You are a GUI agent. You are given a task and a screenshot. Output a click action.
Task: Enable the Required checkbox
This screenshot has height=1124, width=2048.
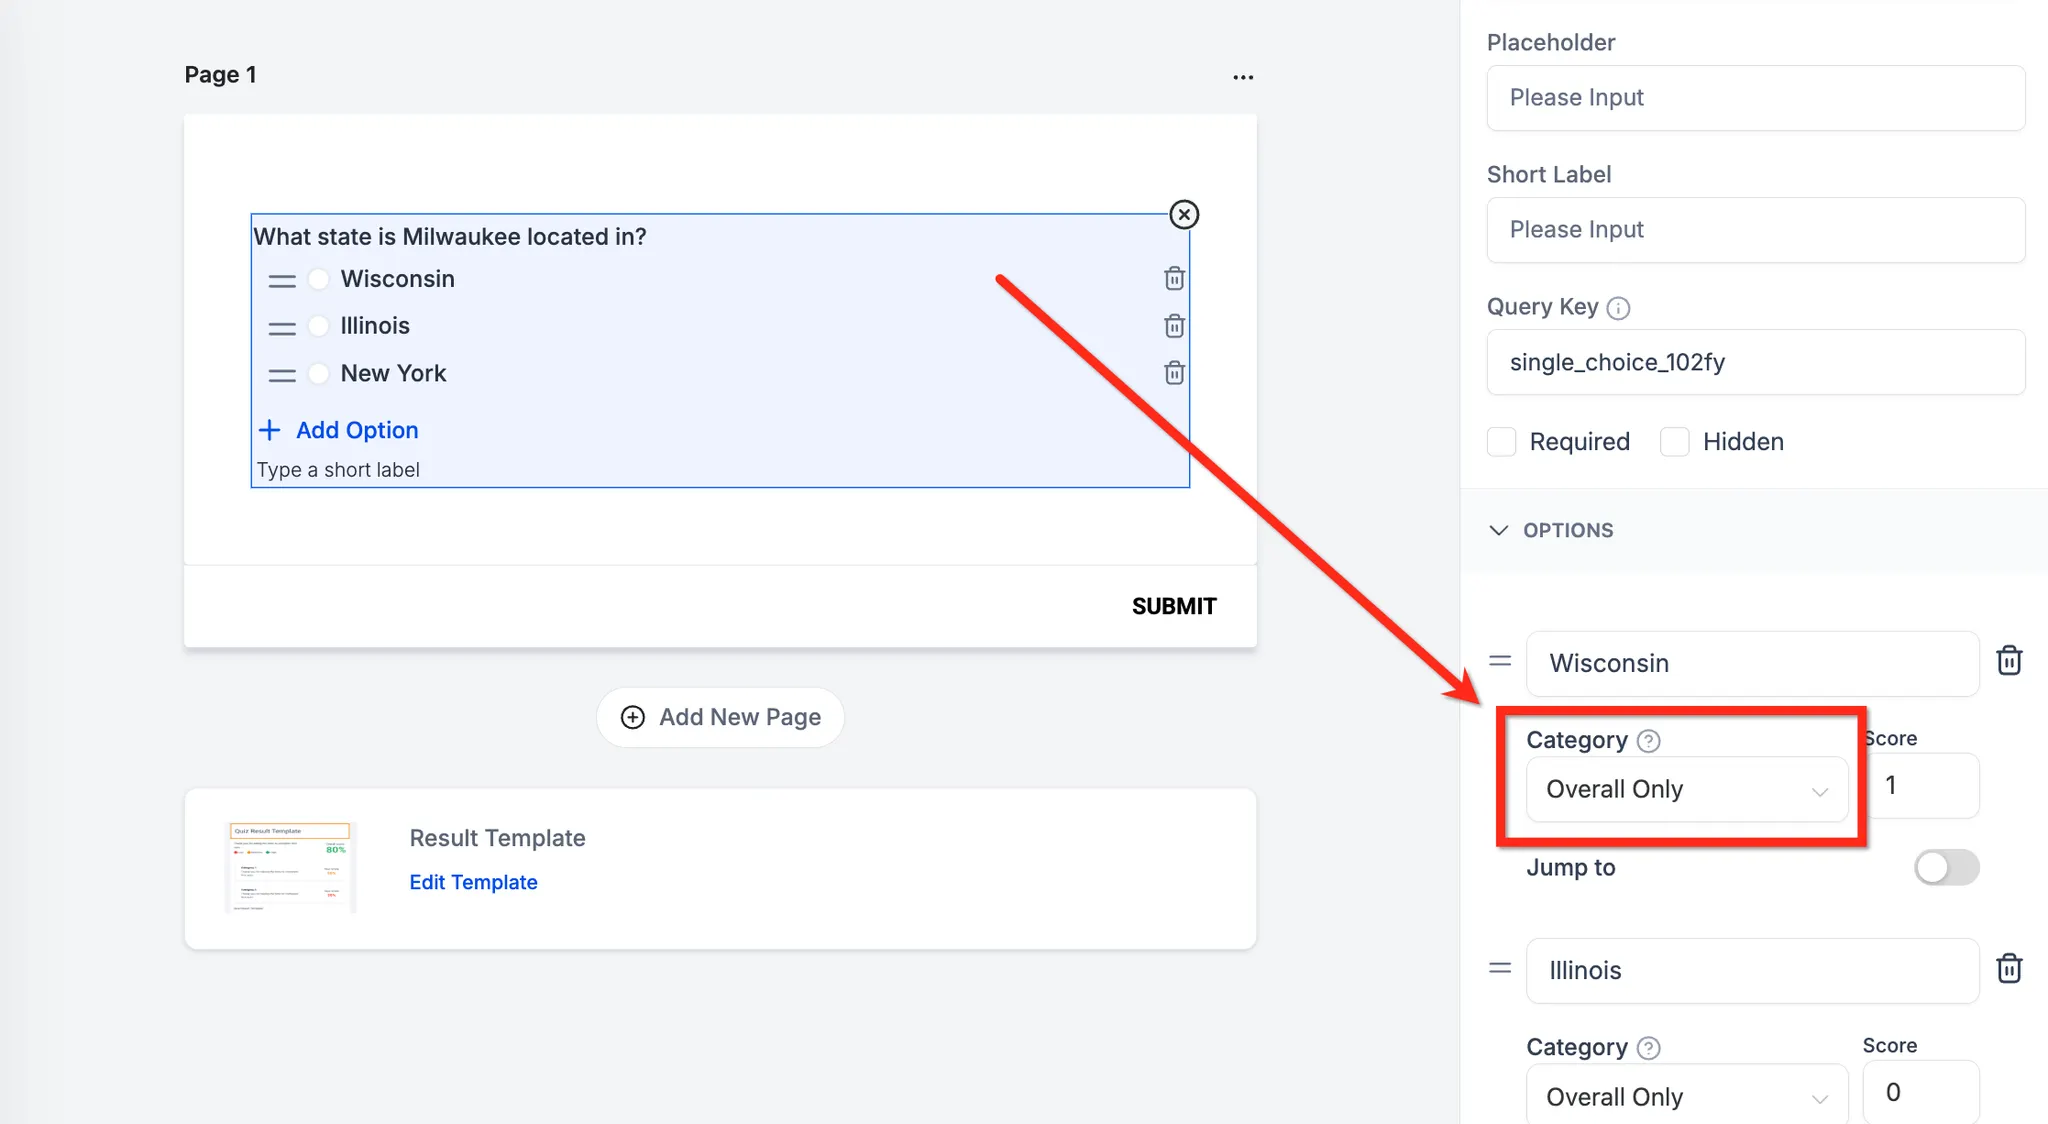(x=1502, y=442)
